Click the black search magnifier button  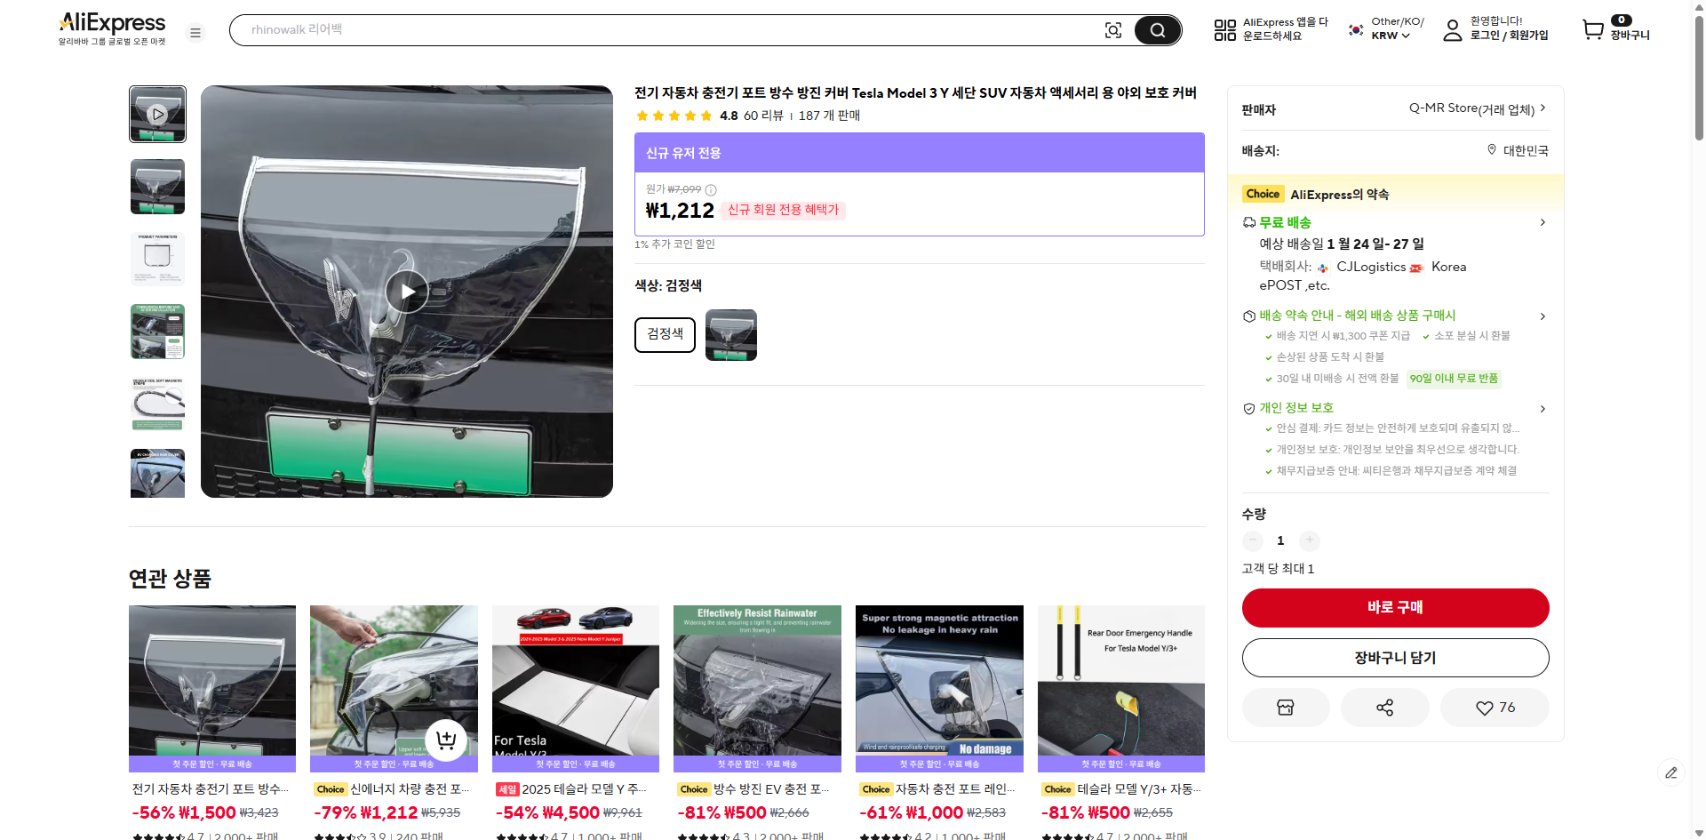(x=1157, y=30)
